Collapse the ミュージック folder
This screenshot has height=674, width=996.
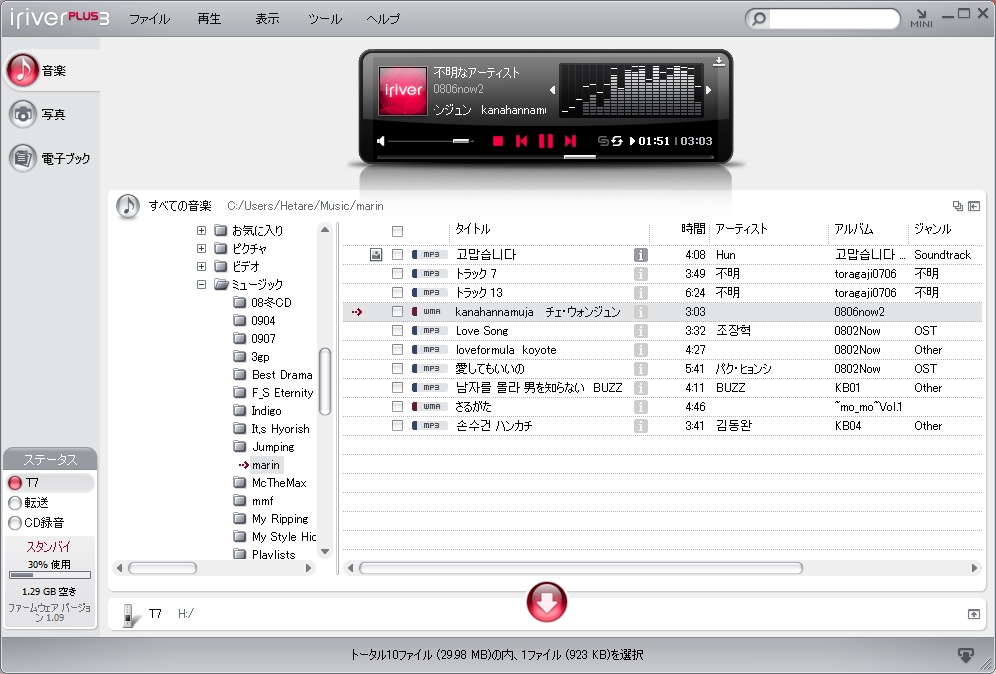click(x=201, y=285)
